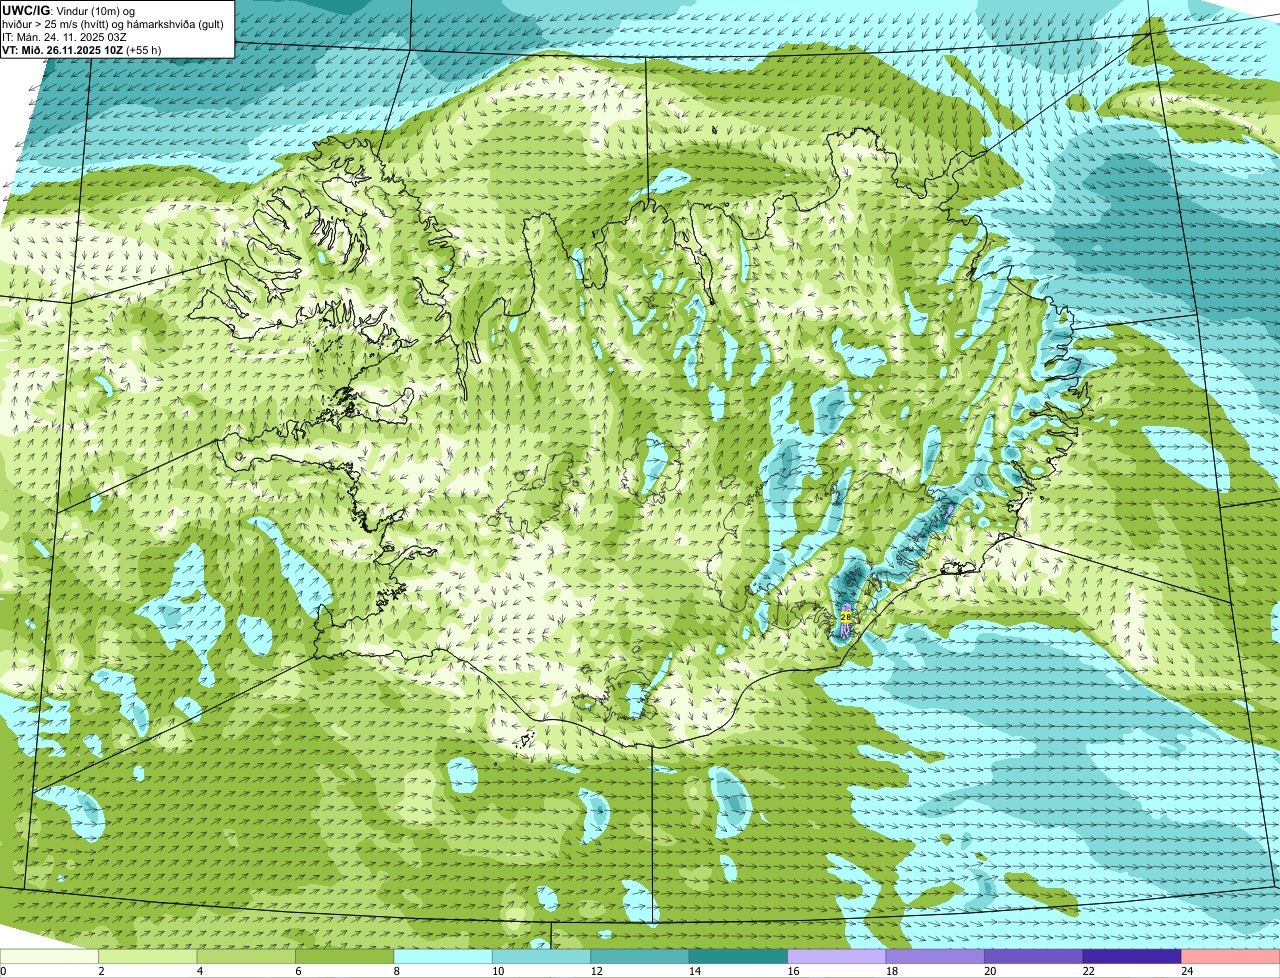Viewport: 1280px width, 978px height.
Task: Click the 10–12 m/s turquoise legend swatch
Action: [x=541, y=957]
